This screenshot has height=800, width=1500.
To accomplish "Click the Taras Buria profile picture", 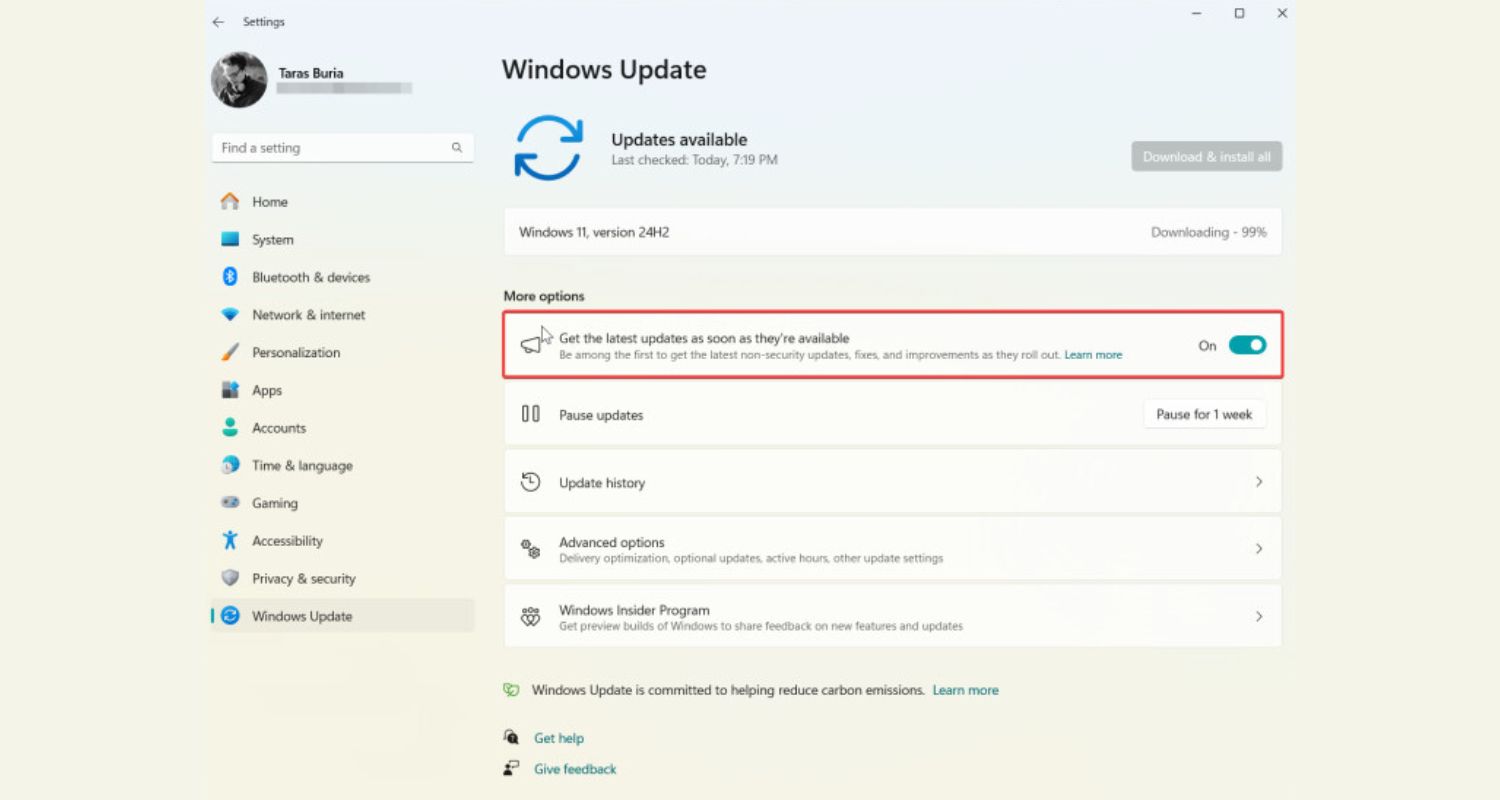I will point(239,80).
